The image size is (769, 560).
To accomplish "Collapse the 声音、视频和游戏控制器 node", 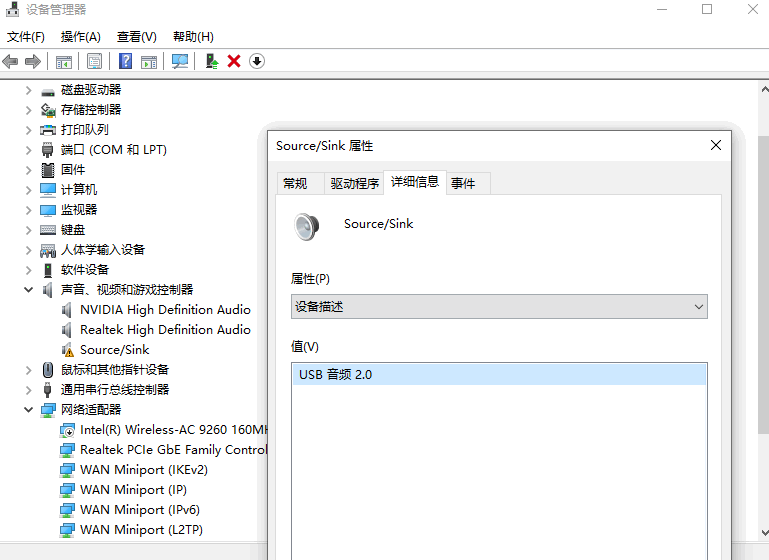I will [x=28, y=290].
